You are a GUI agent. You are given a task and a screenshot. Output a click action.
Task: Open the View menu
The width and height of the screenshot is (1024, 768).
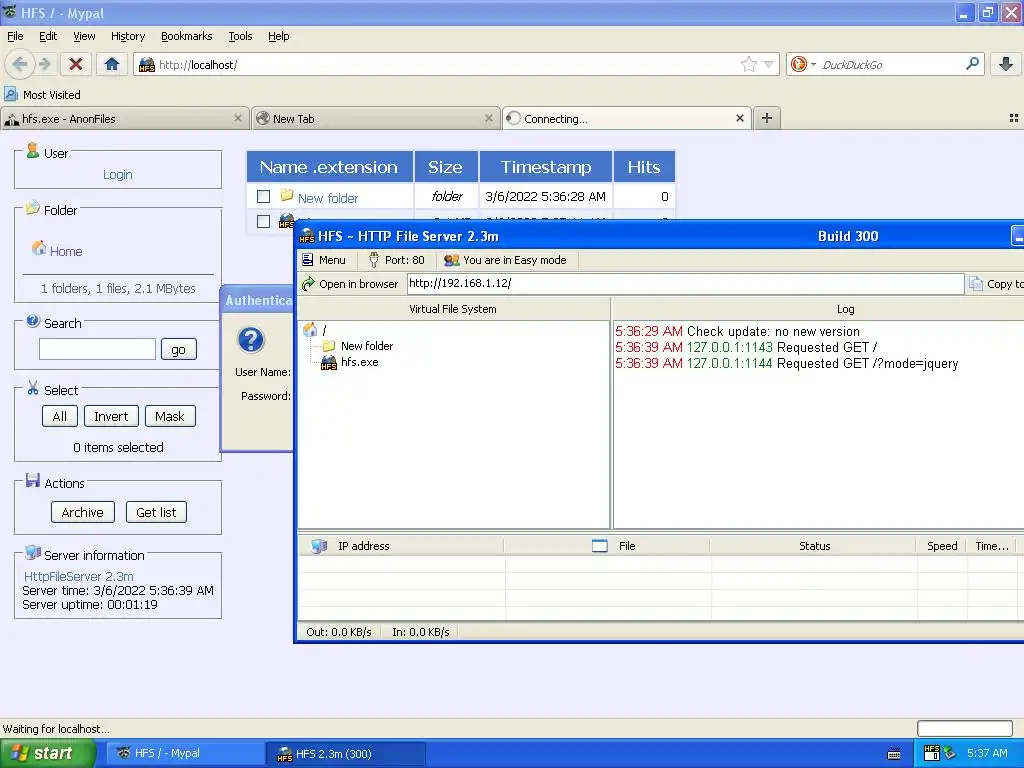(x=84, y=36)
